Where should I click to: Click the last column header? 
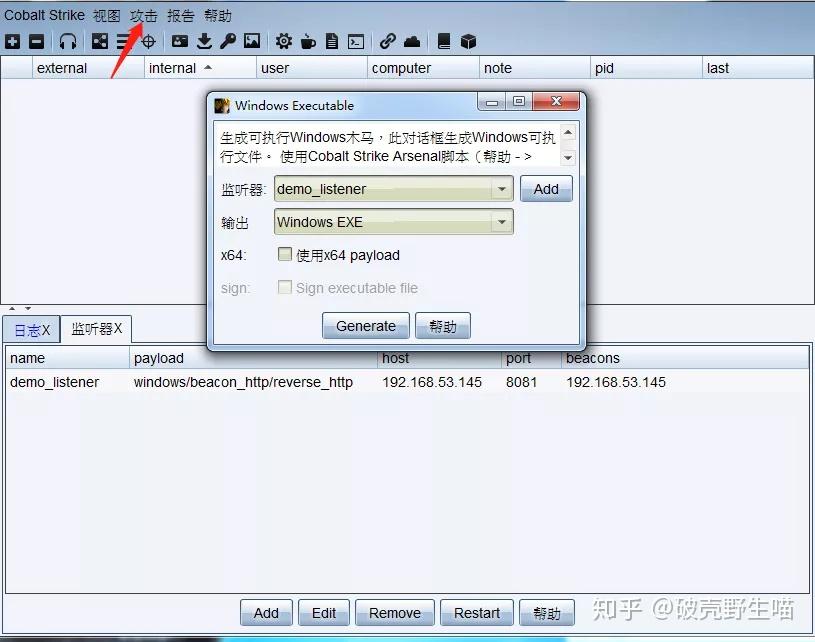[x=758, y=68]
